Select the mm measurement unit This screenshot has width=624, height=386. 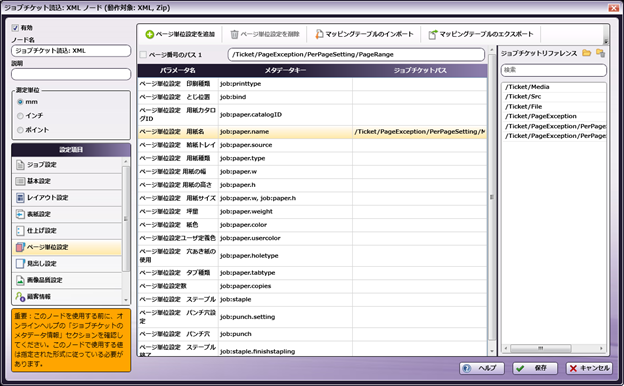coord(20,102)
